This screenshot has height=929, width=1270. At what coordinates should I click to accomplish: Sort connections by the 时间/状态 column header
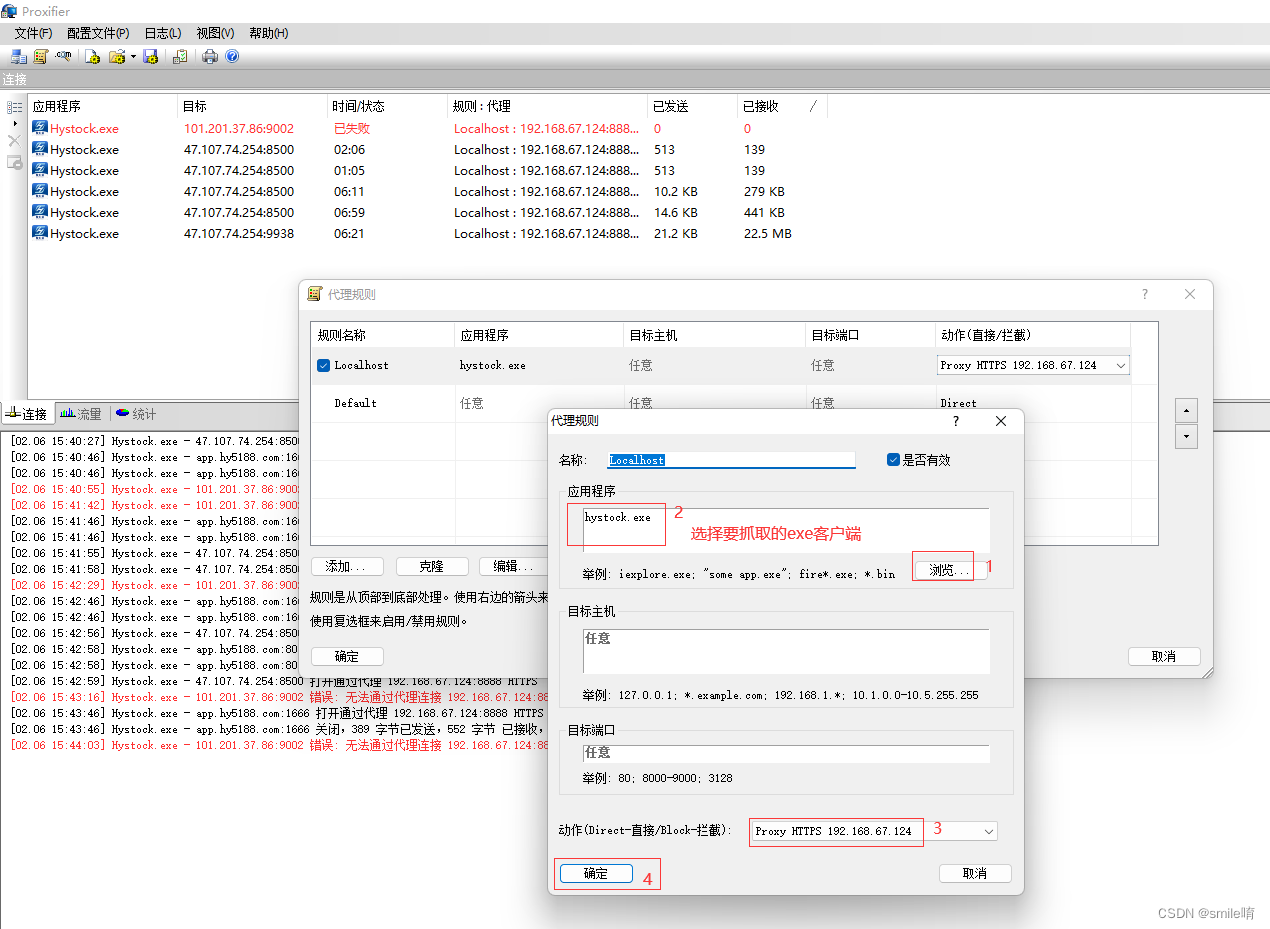(x=388, y=106)
